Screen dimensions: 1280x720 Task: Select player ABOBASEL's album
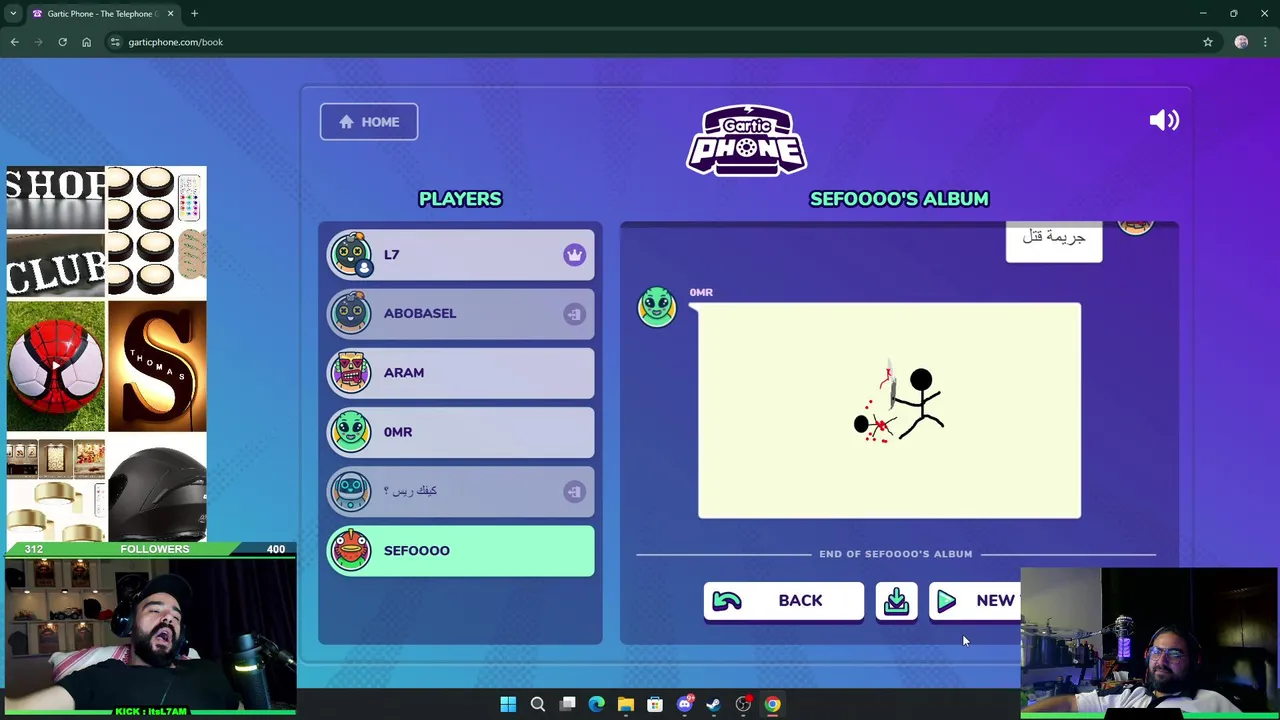click(461, 314)
